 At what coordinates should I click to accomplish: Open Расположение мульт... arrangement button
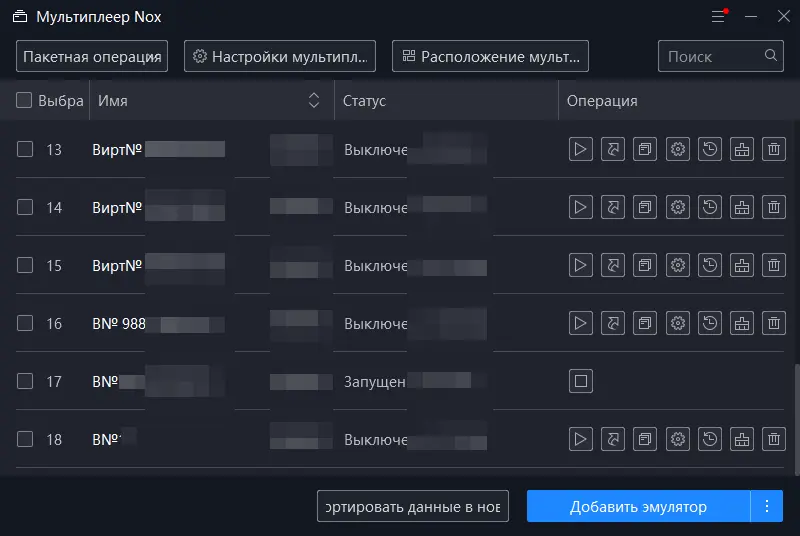point(490,56)
